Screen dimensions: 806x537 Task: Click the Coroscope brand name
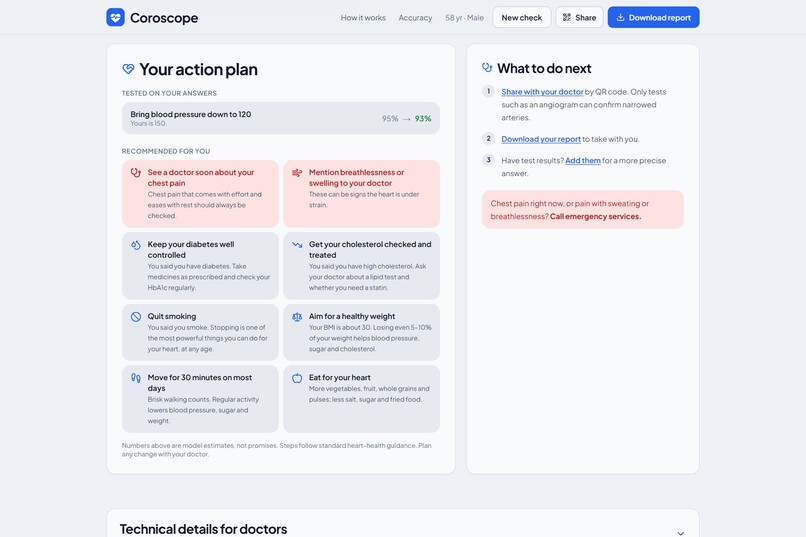pos(164,17)
